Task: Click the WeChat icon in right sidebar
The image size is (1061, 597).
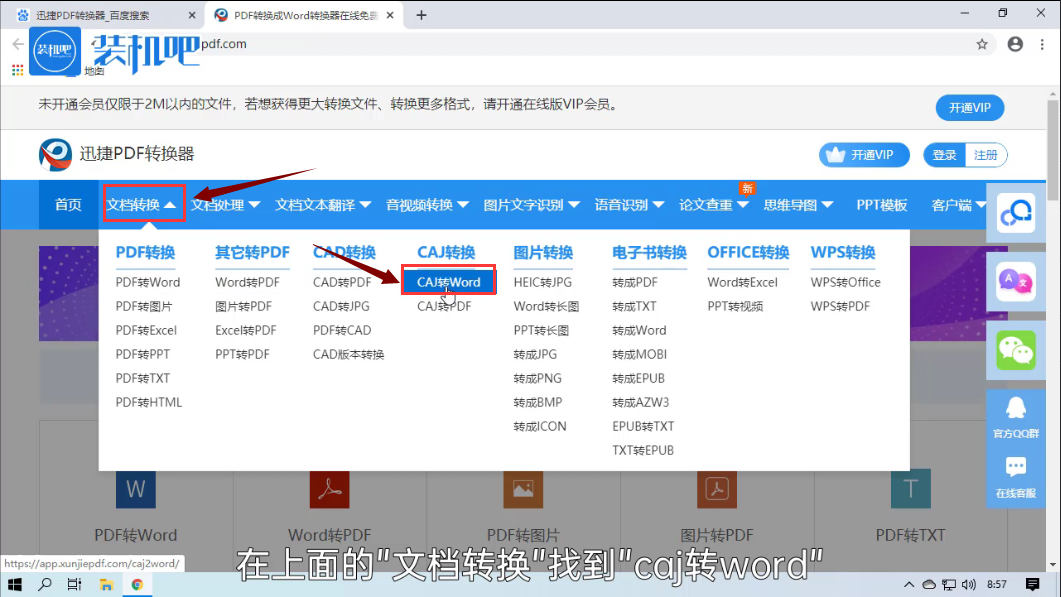Action: tap(1016, 351)
